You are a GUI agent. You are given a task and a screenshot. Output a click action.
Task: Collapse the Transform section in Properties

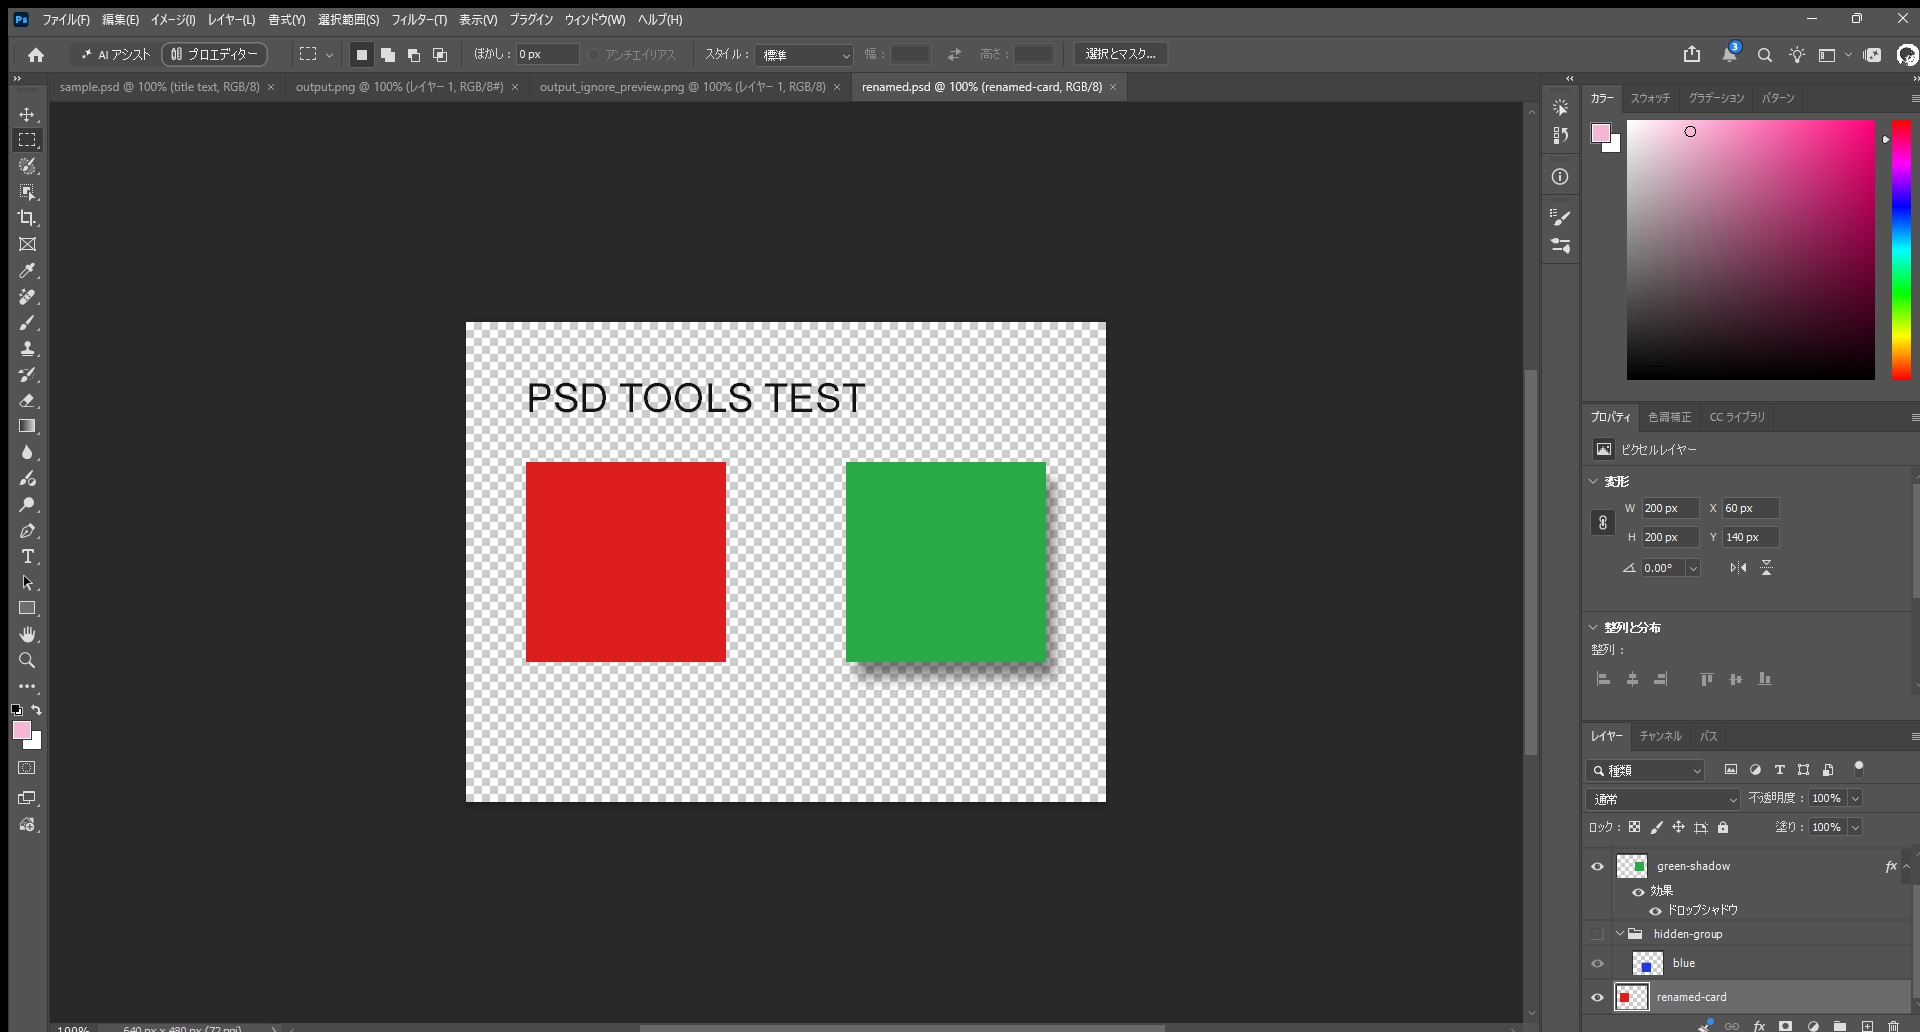[x=1594, y=481]
